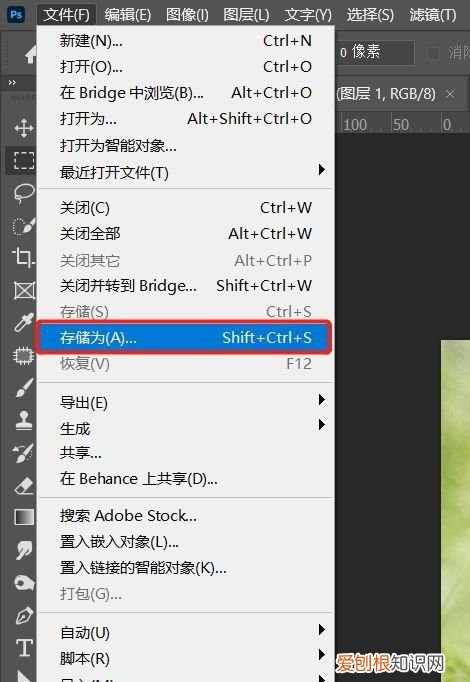This screenshot has width=470, height=682.
Task: Expand the 导出(E) submenu
Action: click(x=186, y=402)
